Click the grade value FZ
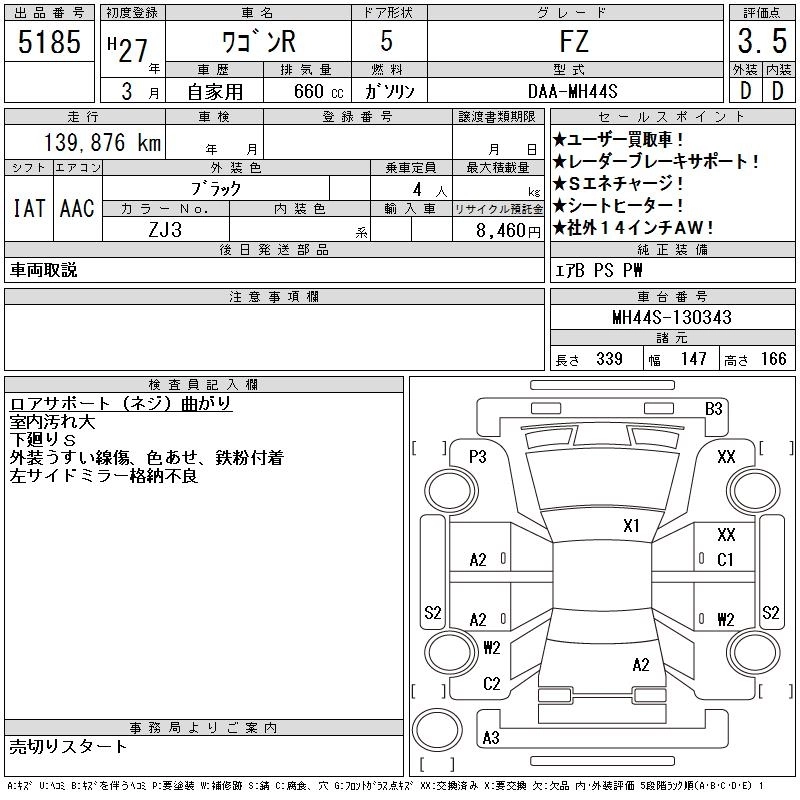This screenshot has width=800, height=800. click(574, 41)
